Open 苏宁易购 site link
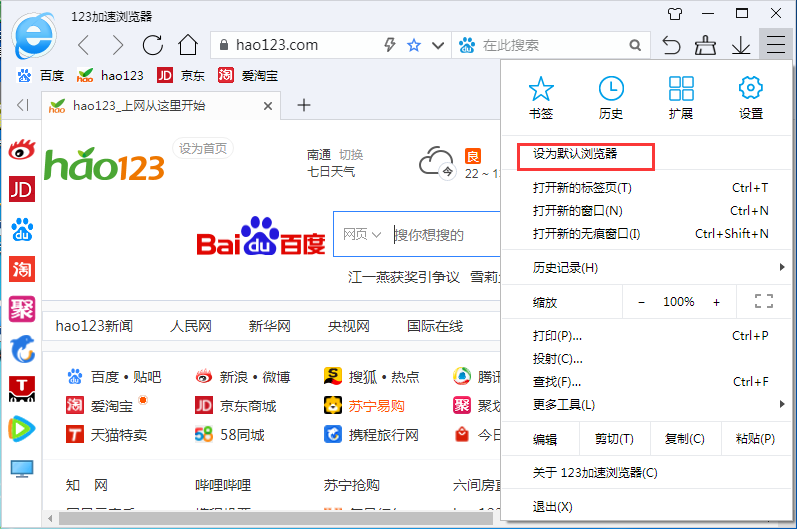Screen dimensions: 797x529 pyautogui.click(x=364, y=406)
